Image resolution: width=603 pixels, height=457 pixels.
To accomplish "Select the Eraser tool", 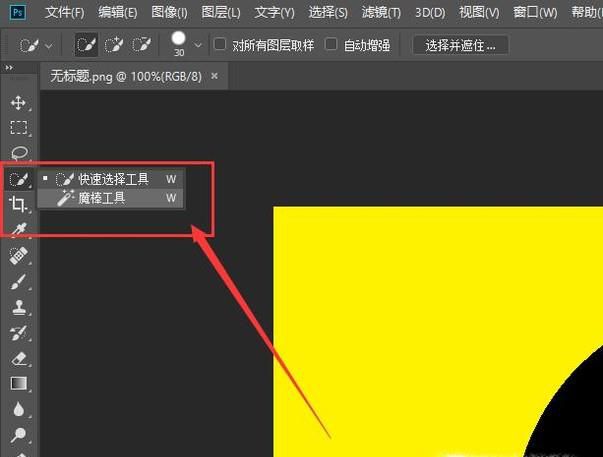I will click(x=18, y=359).
